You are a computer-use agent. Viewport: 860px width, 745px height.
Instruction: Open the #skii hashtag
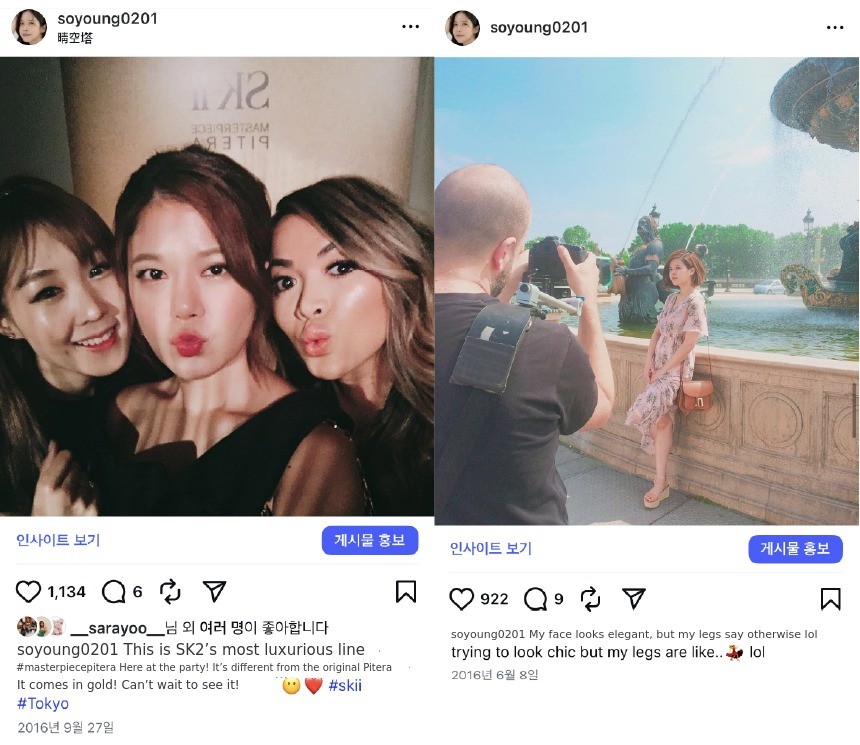pos(345,685)
